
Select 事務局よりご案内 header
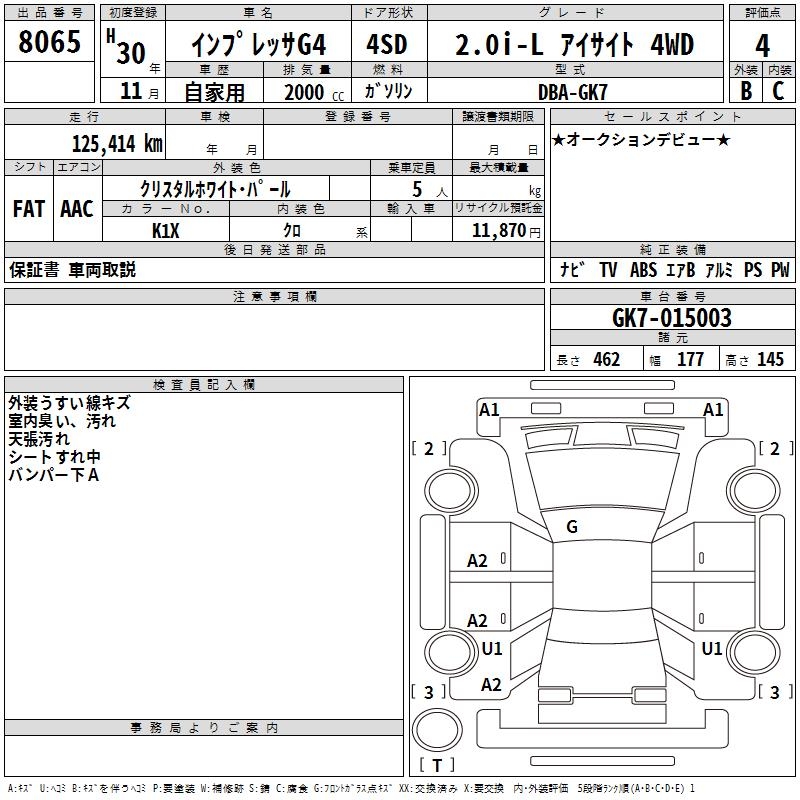click(204, 728)
